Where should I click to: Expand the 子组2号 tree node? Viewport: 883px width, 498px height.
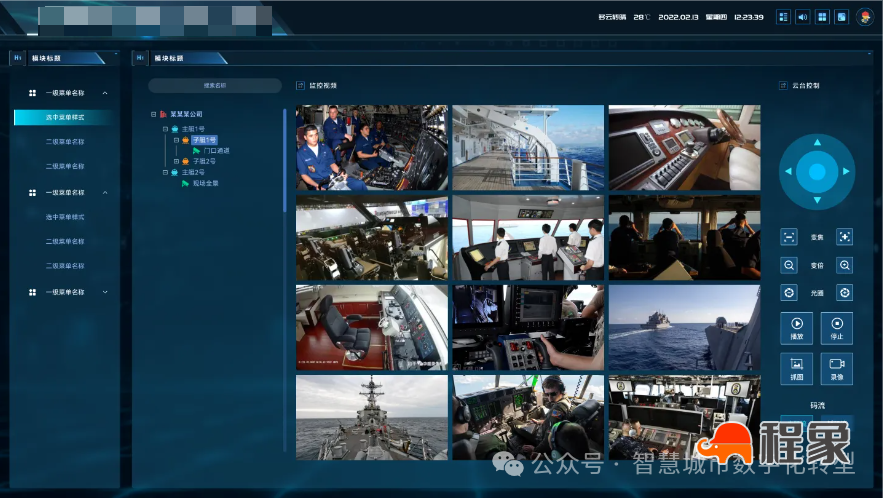pos(176,161)
